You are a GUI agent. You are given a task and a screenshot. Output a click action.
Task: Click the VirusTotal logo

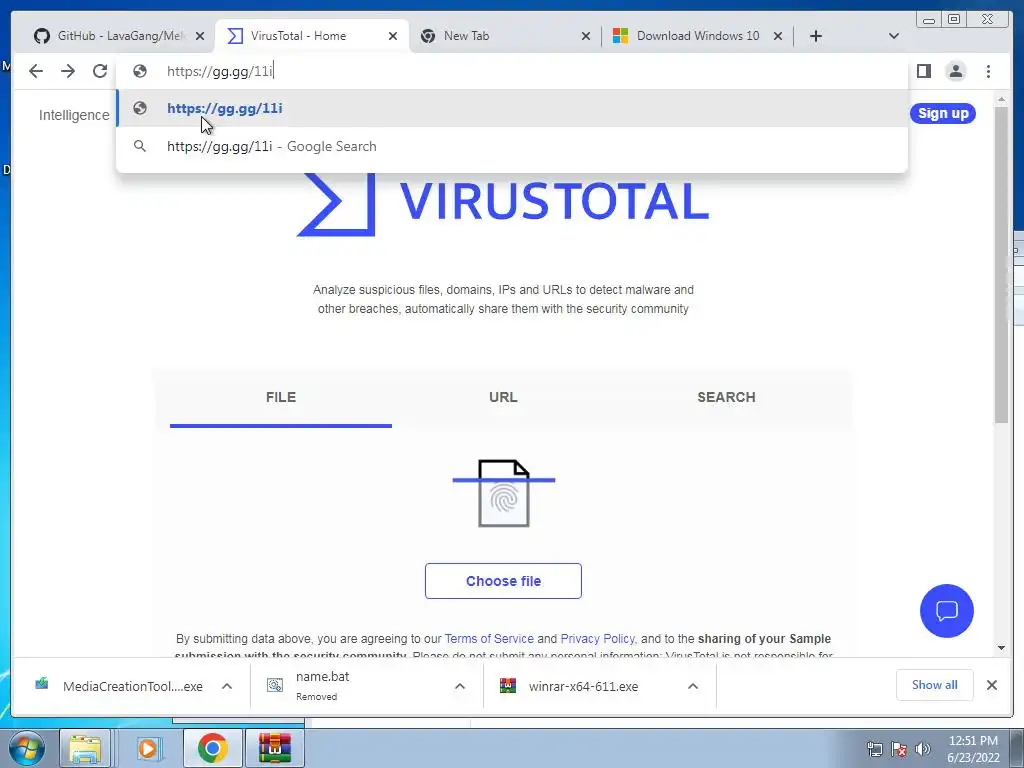pyautogui.click(x=503, y=202)
